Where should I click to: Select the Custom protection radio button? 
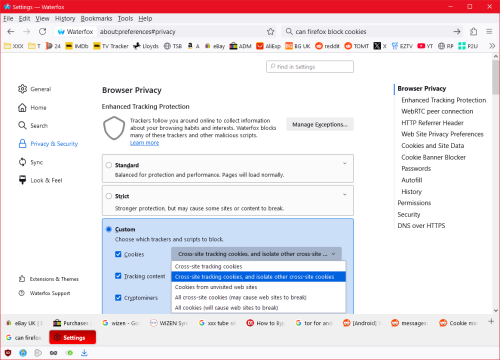click(x=109, y=229)
